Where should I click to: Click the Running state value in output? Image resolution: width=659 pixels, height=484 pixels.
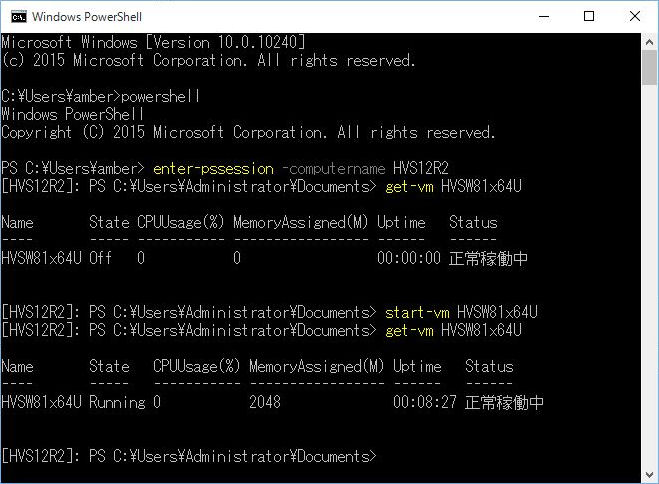tap(117, 402)
